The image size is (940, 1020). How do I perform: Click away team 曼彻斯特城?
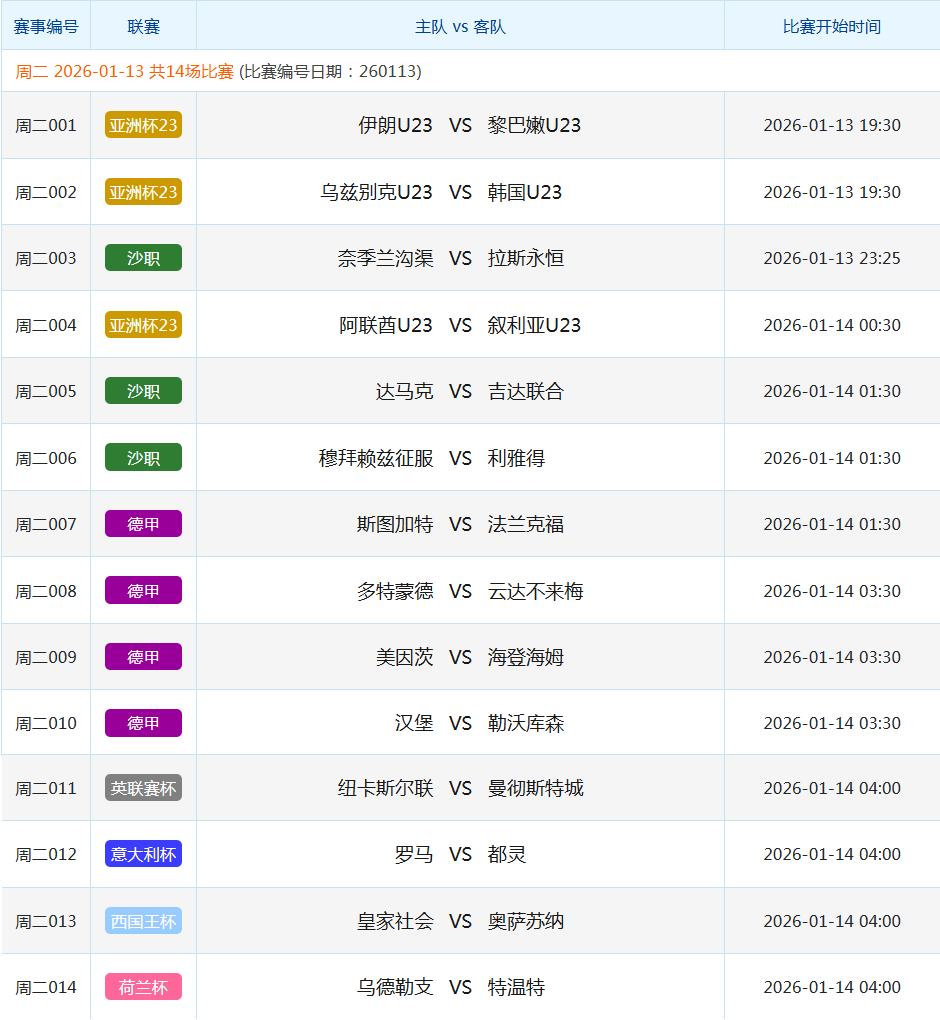point(535,788)
